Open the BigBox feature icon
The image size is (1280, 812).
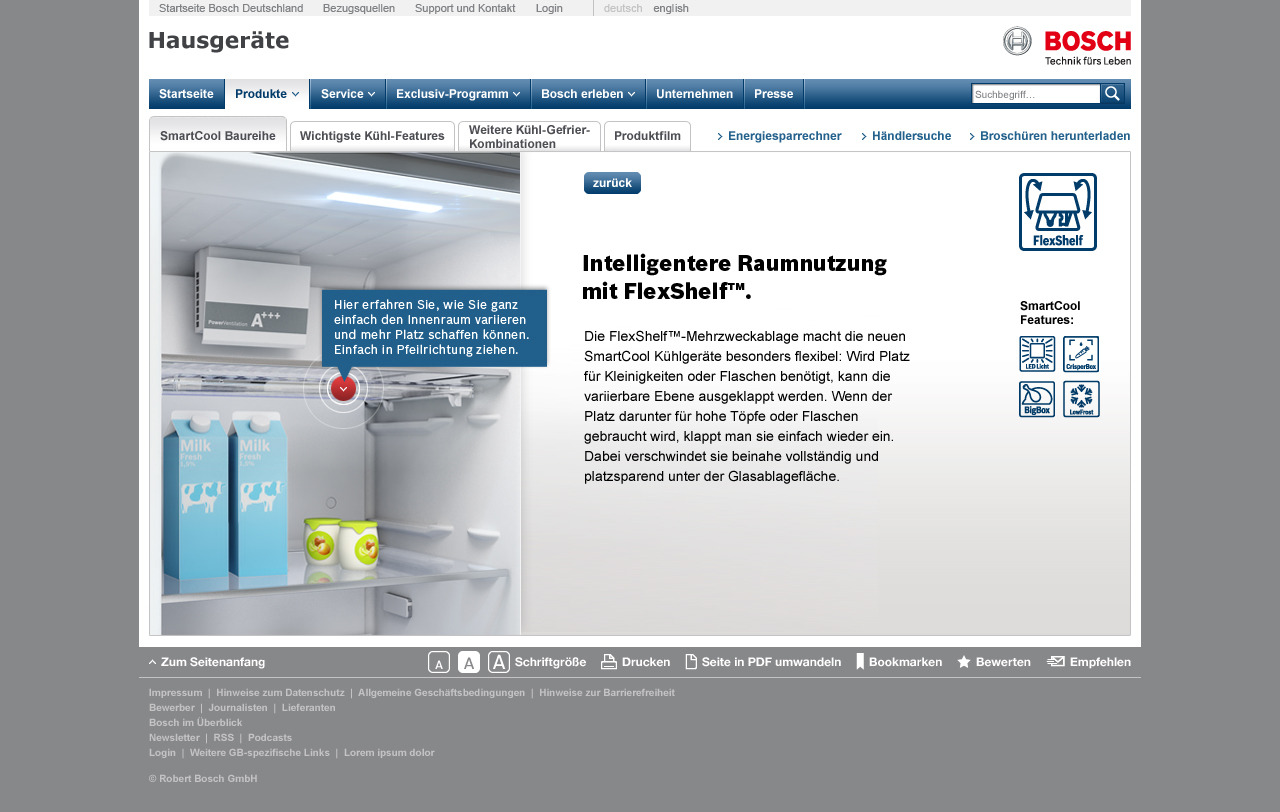click(1037, 398)
